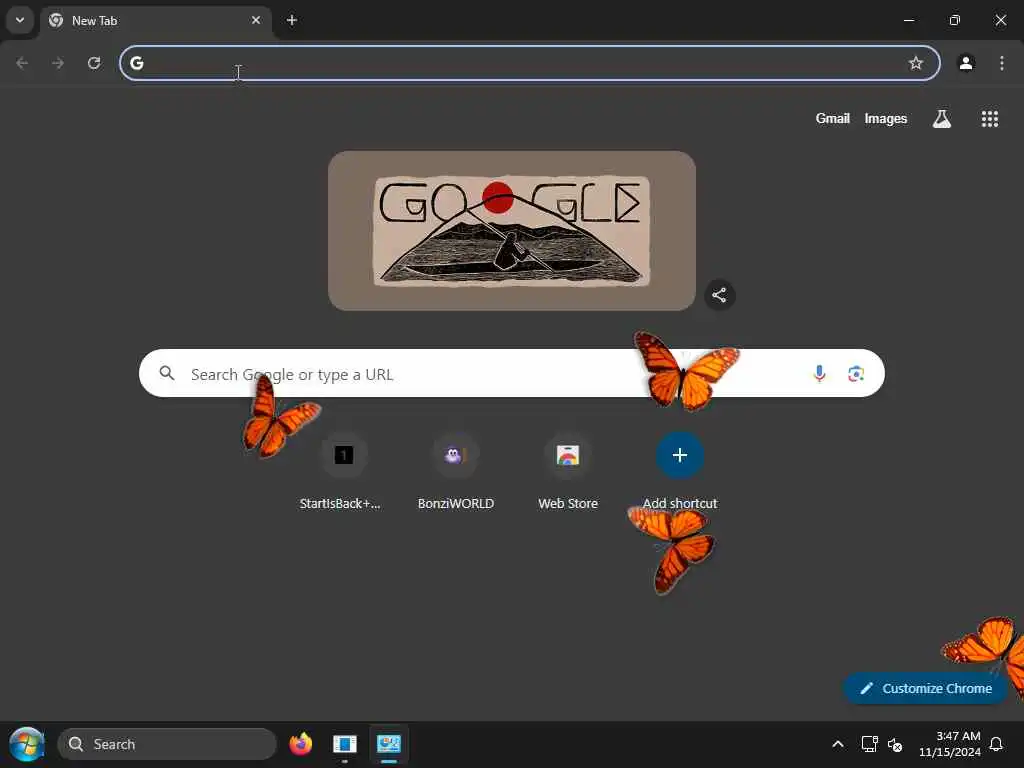Open the Gmail link

pyautogui.click(x=832, y=118)
